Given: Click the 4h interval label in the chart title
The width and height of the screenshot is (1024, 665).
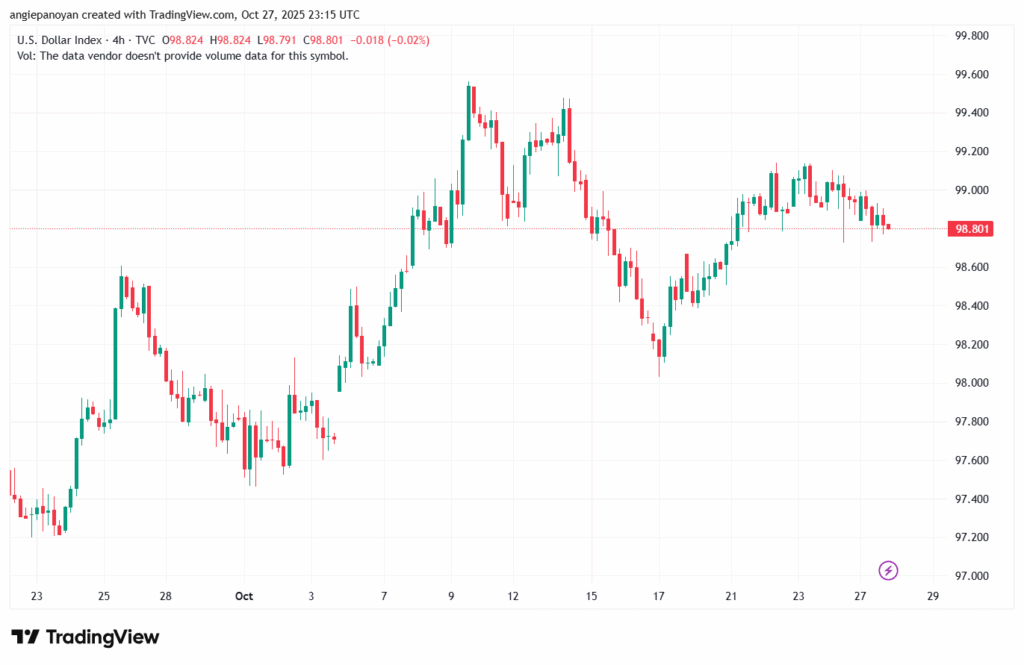Looking at the screenshot, I should coord(118,40).
